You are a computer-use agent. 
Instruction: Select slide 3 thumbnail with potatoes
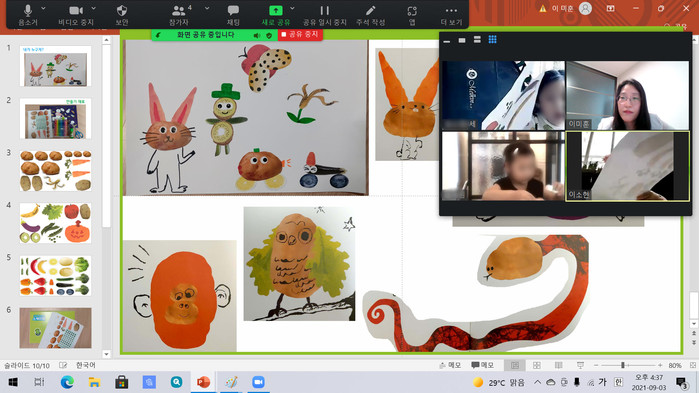(x=55, y=171)
